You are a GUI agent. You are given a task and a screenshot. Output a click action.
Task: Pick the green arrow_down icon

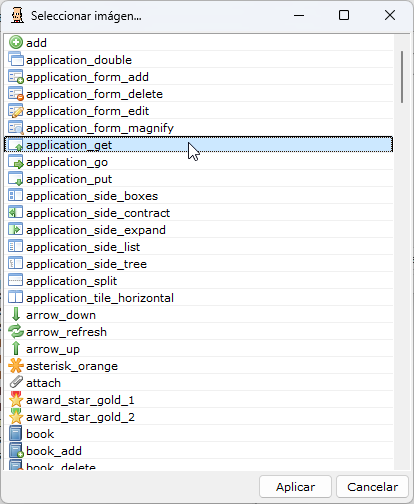pyautogui.click(x=16, y=315)
